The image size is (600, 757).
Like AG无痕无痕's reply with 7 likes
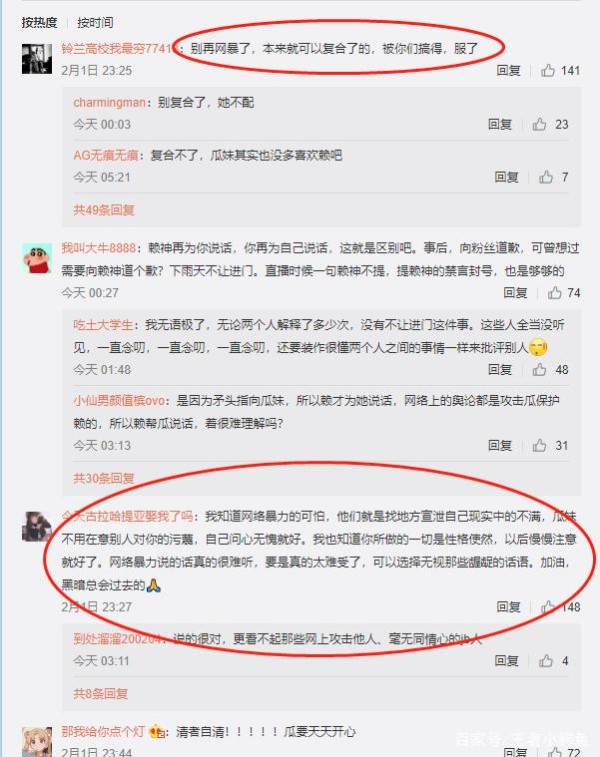[546, 177]
